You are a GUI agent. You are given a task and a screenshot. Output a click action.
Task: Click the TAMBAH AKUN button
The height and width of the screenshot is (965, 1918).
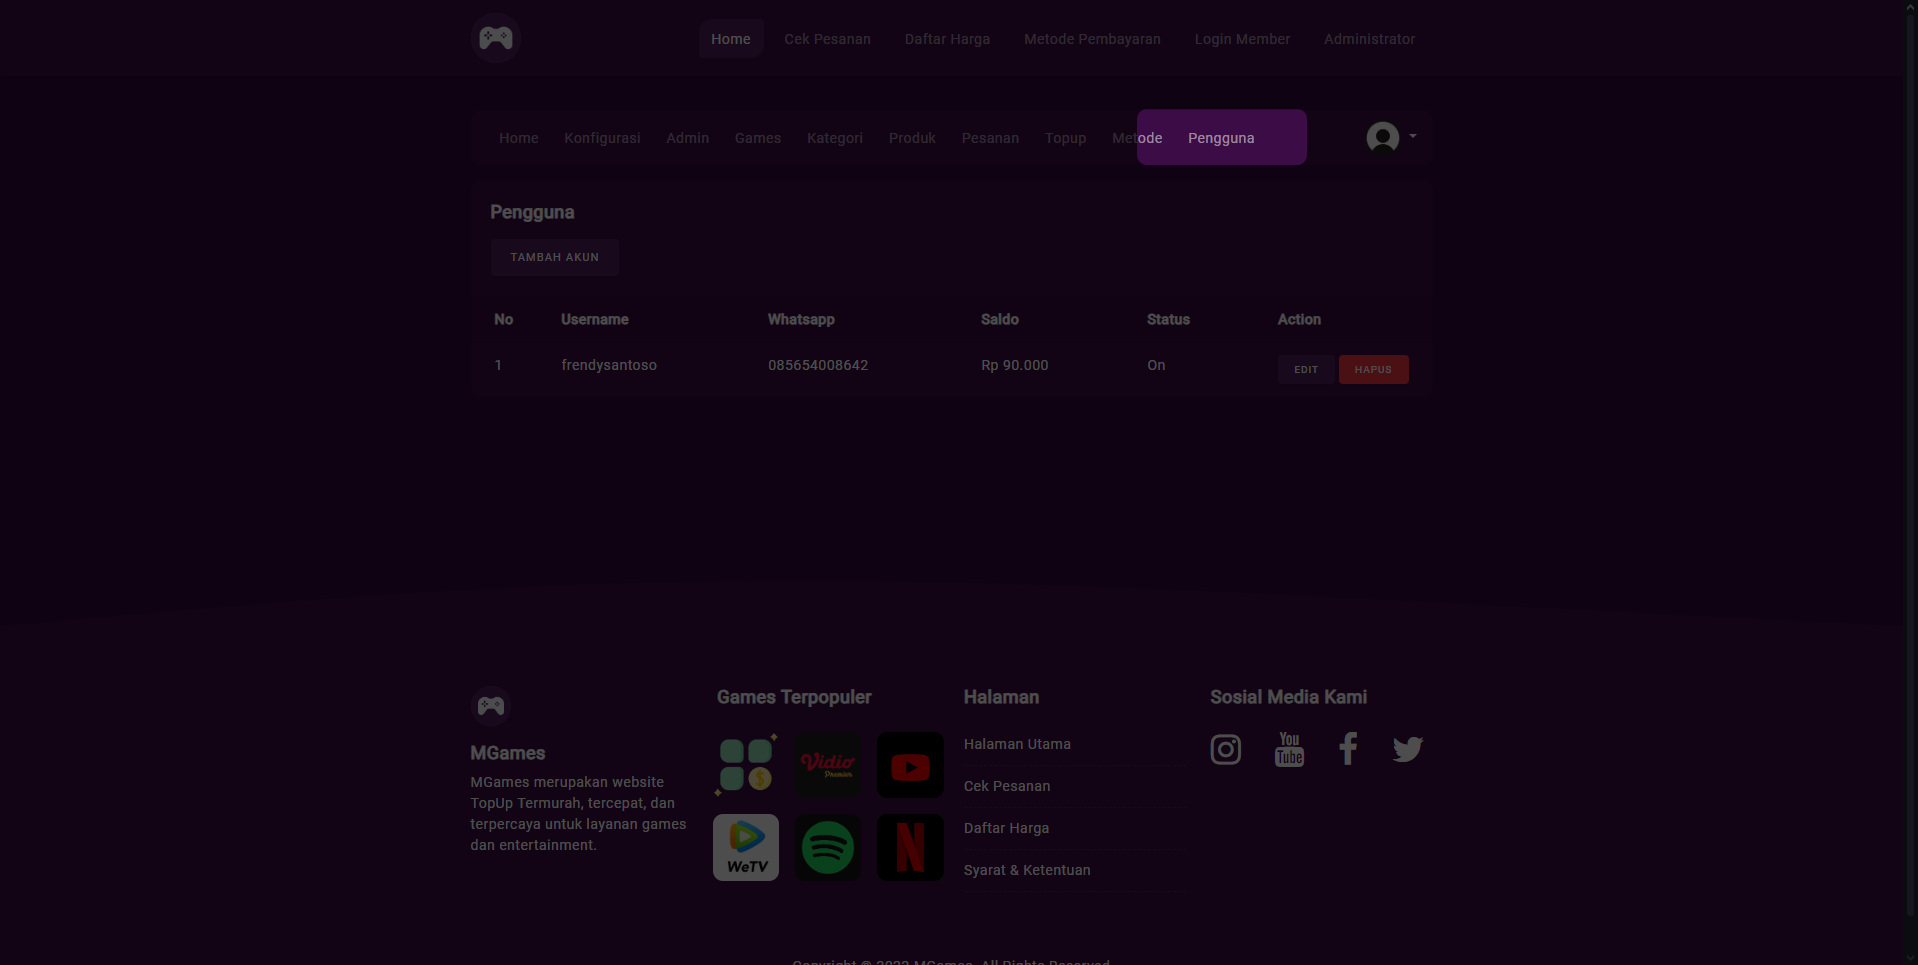554,257
